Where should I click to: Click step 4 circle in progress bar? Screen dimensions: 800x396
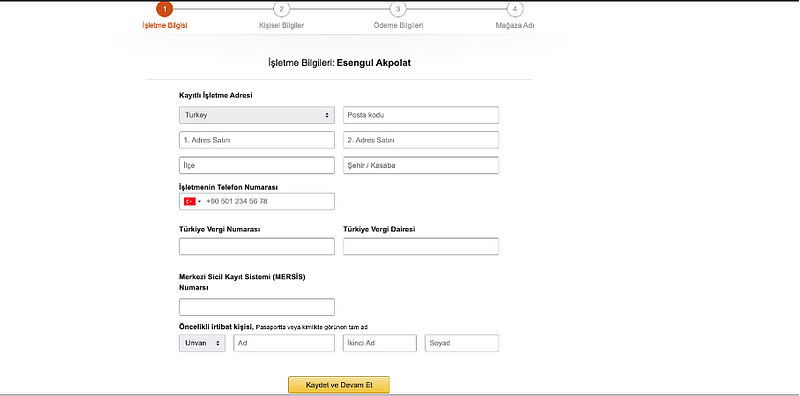515,9
